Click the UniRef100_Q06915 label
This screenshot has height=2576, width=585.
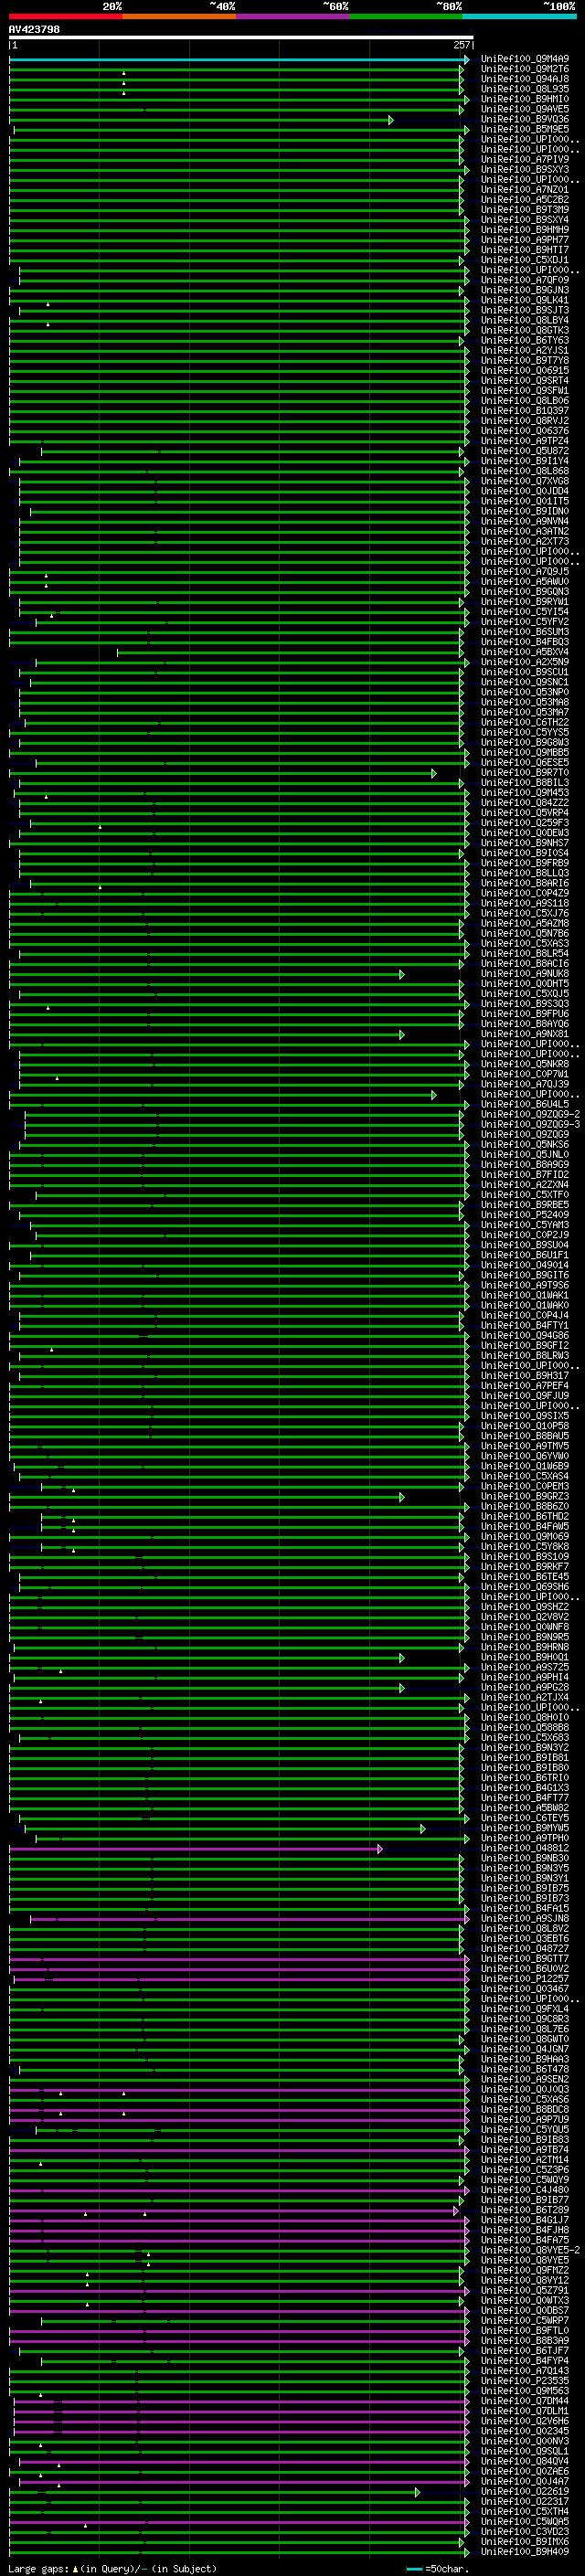pos(525,370)
